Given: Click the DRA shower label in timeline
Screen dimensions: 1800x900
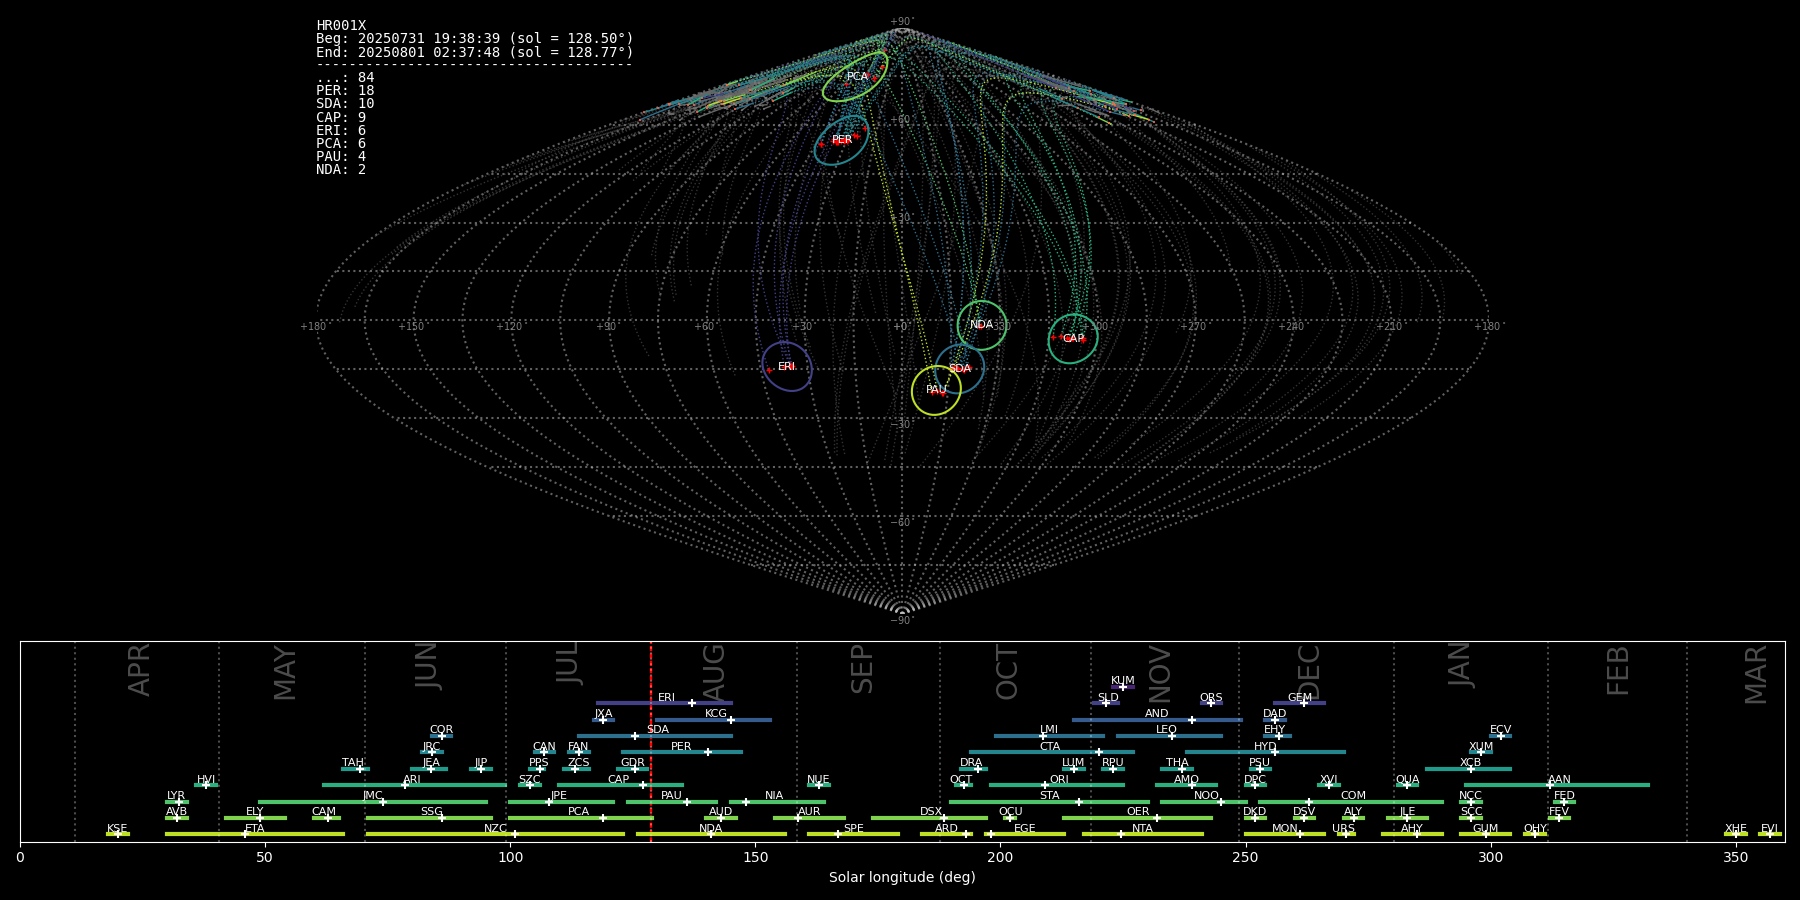Looking at the screenshot, I should coord(971,762).
